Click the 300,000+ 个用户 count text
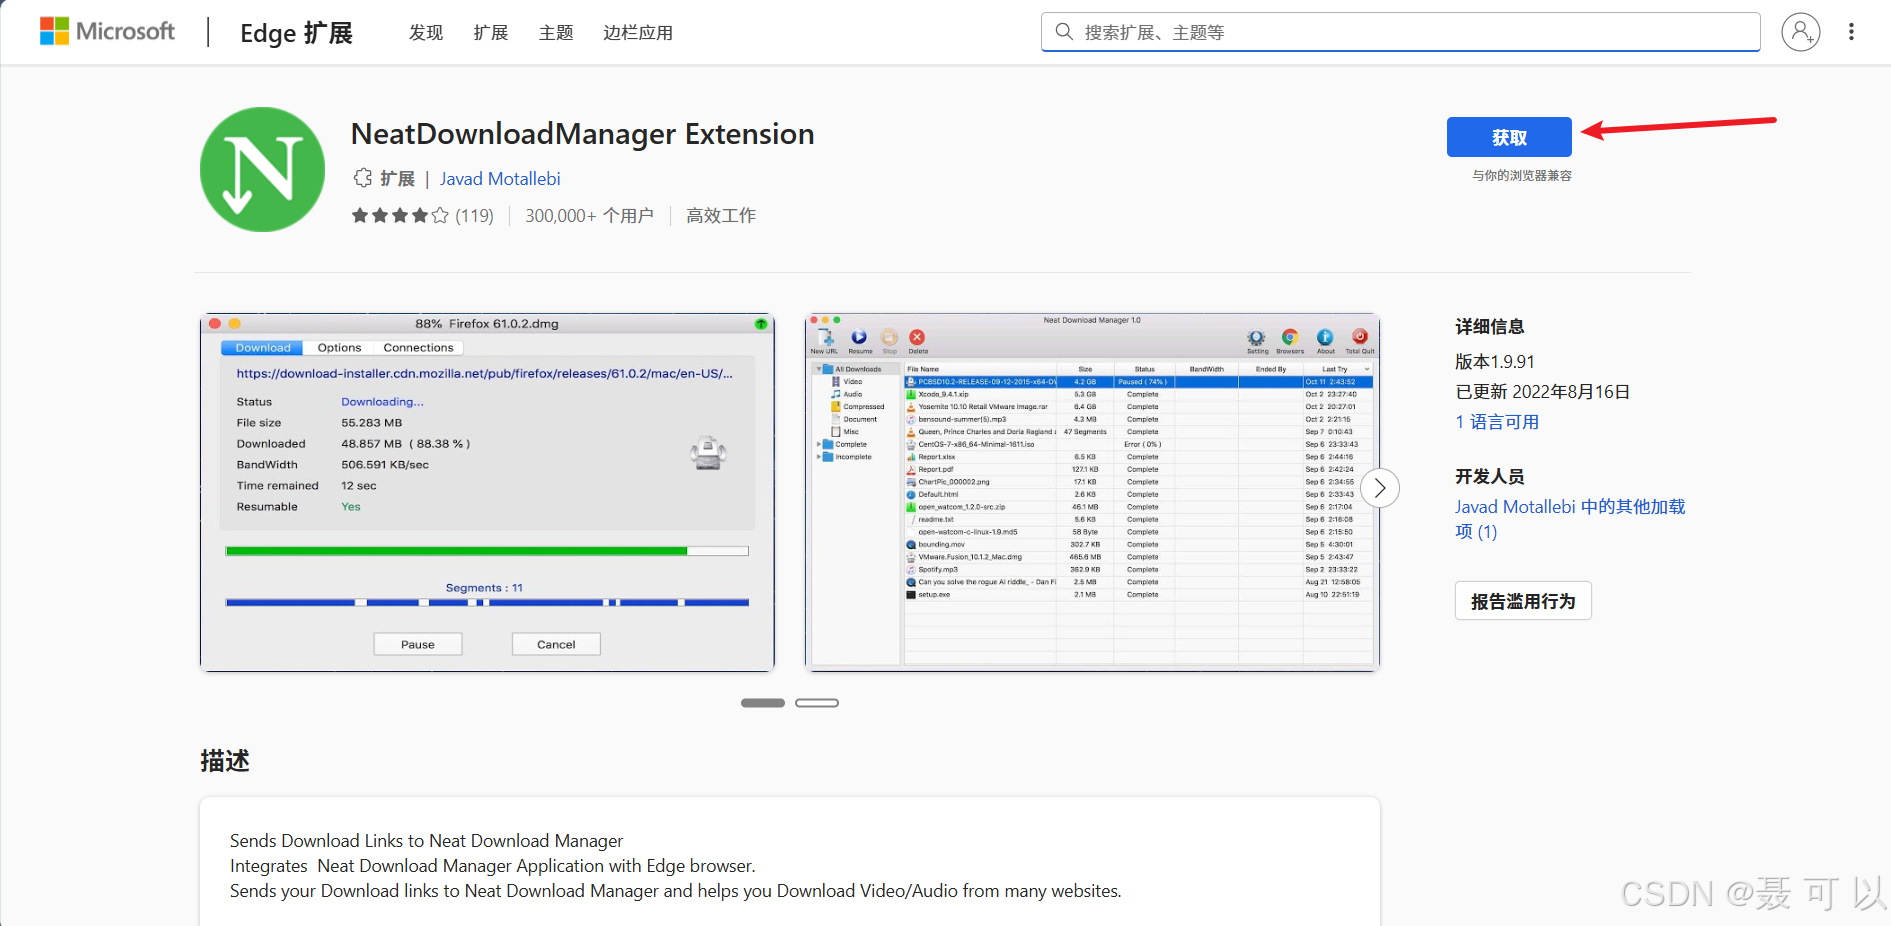 589,216
